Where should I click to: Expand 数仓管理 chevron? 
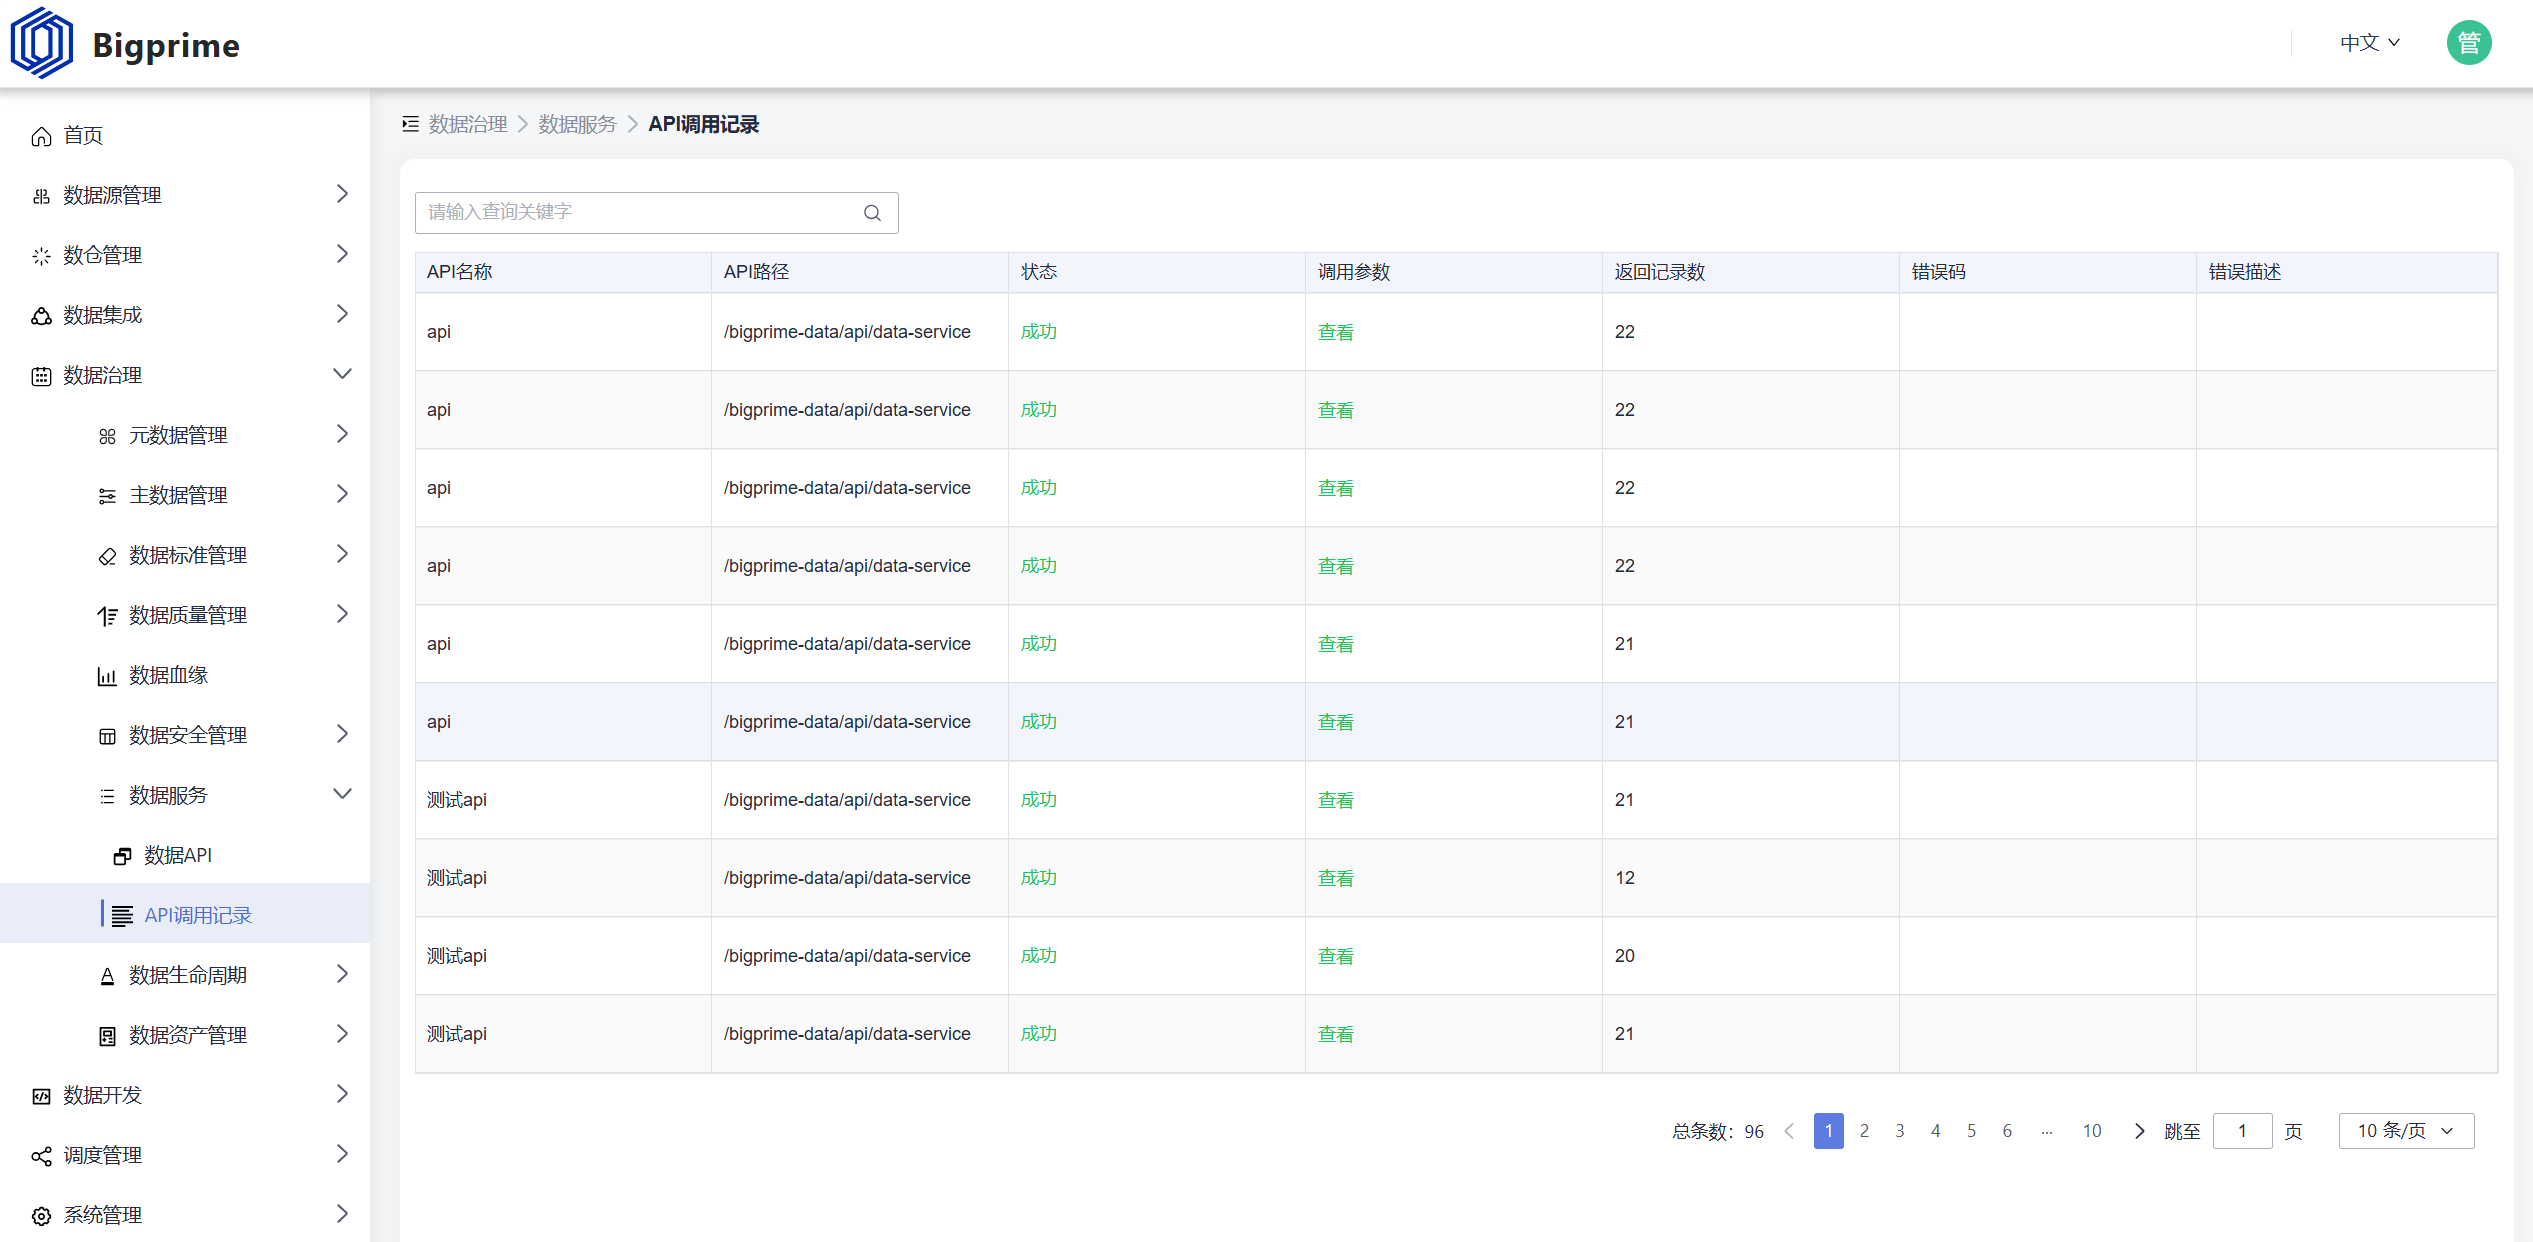tap(342, 254)
